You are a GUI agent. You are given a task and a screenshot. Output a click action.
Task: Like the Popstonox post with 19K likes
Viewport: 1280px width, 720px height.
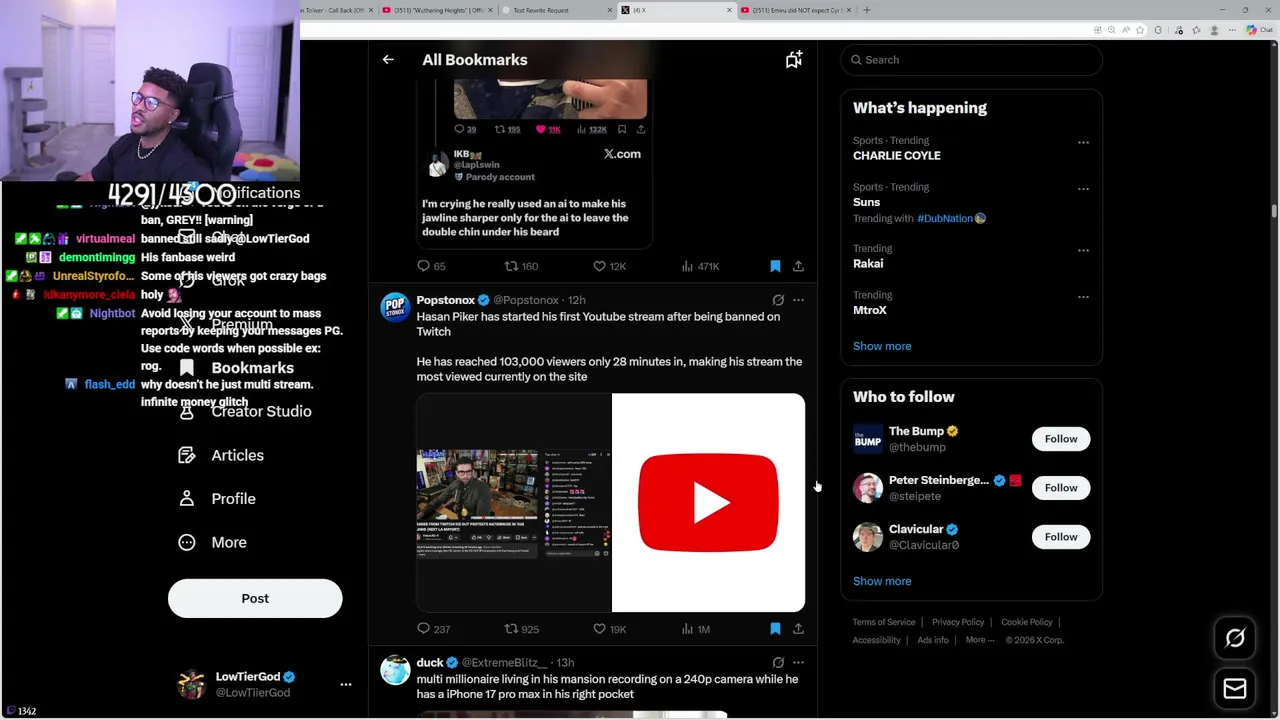pos(609,629)
